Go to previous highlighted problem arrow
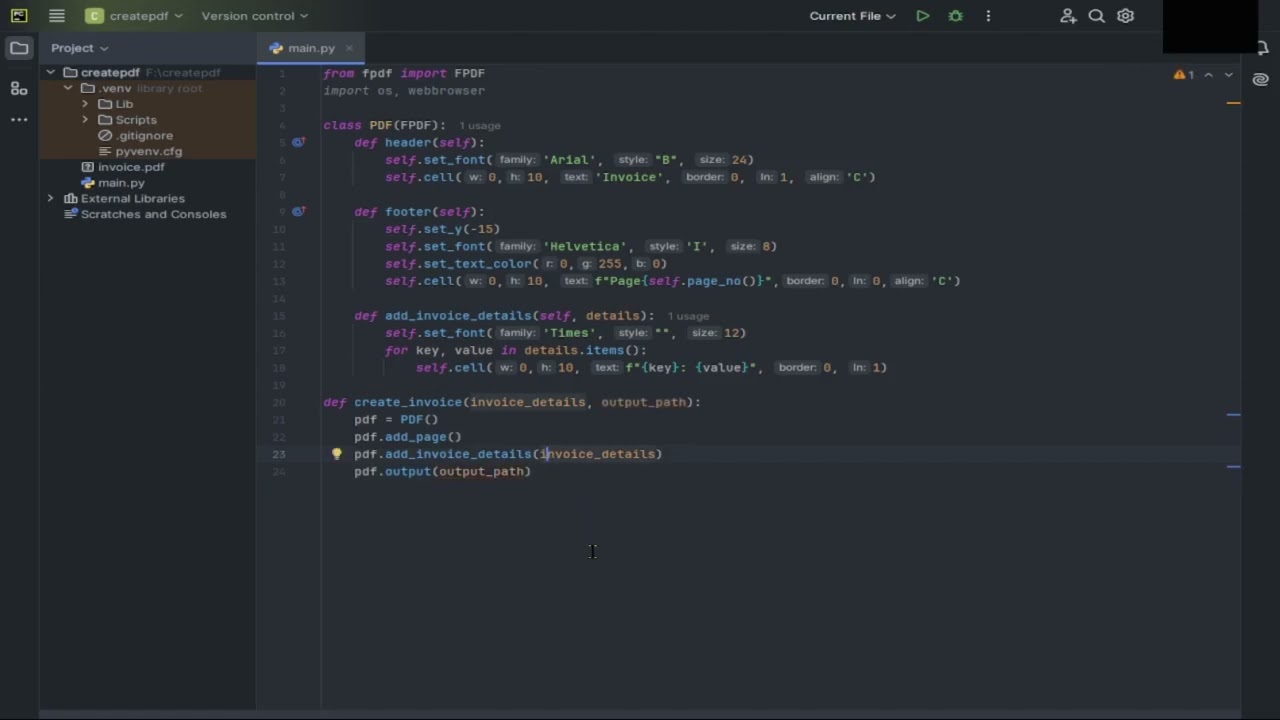Screen dimensions: 1280x720 1209,75
